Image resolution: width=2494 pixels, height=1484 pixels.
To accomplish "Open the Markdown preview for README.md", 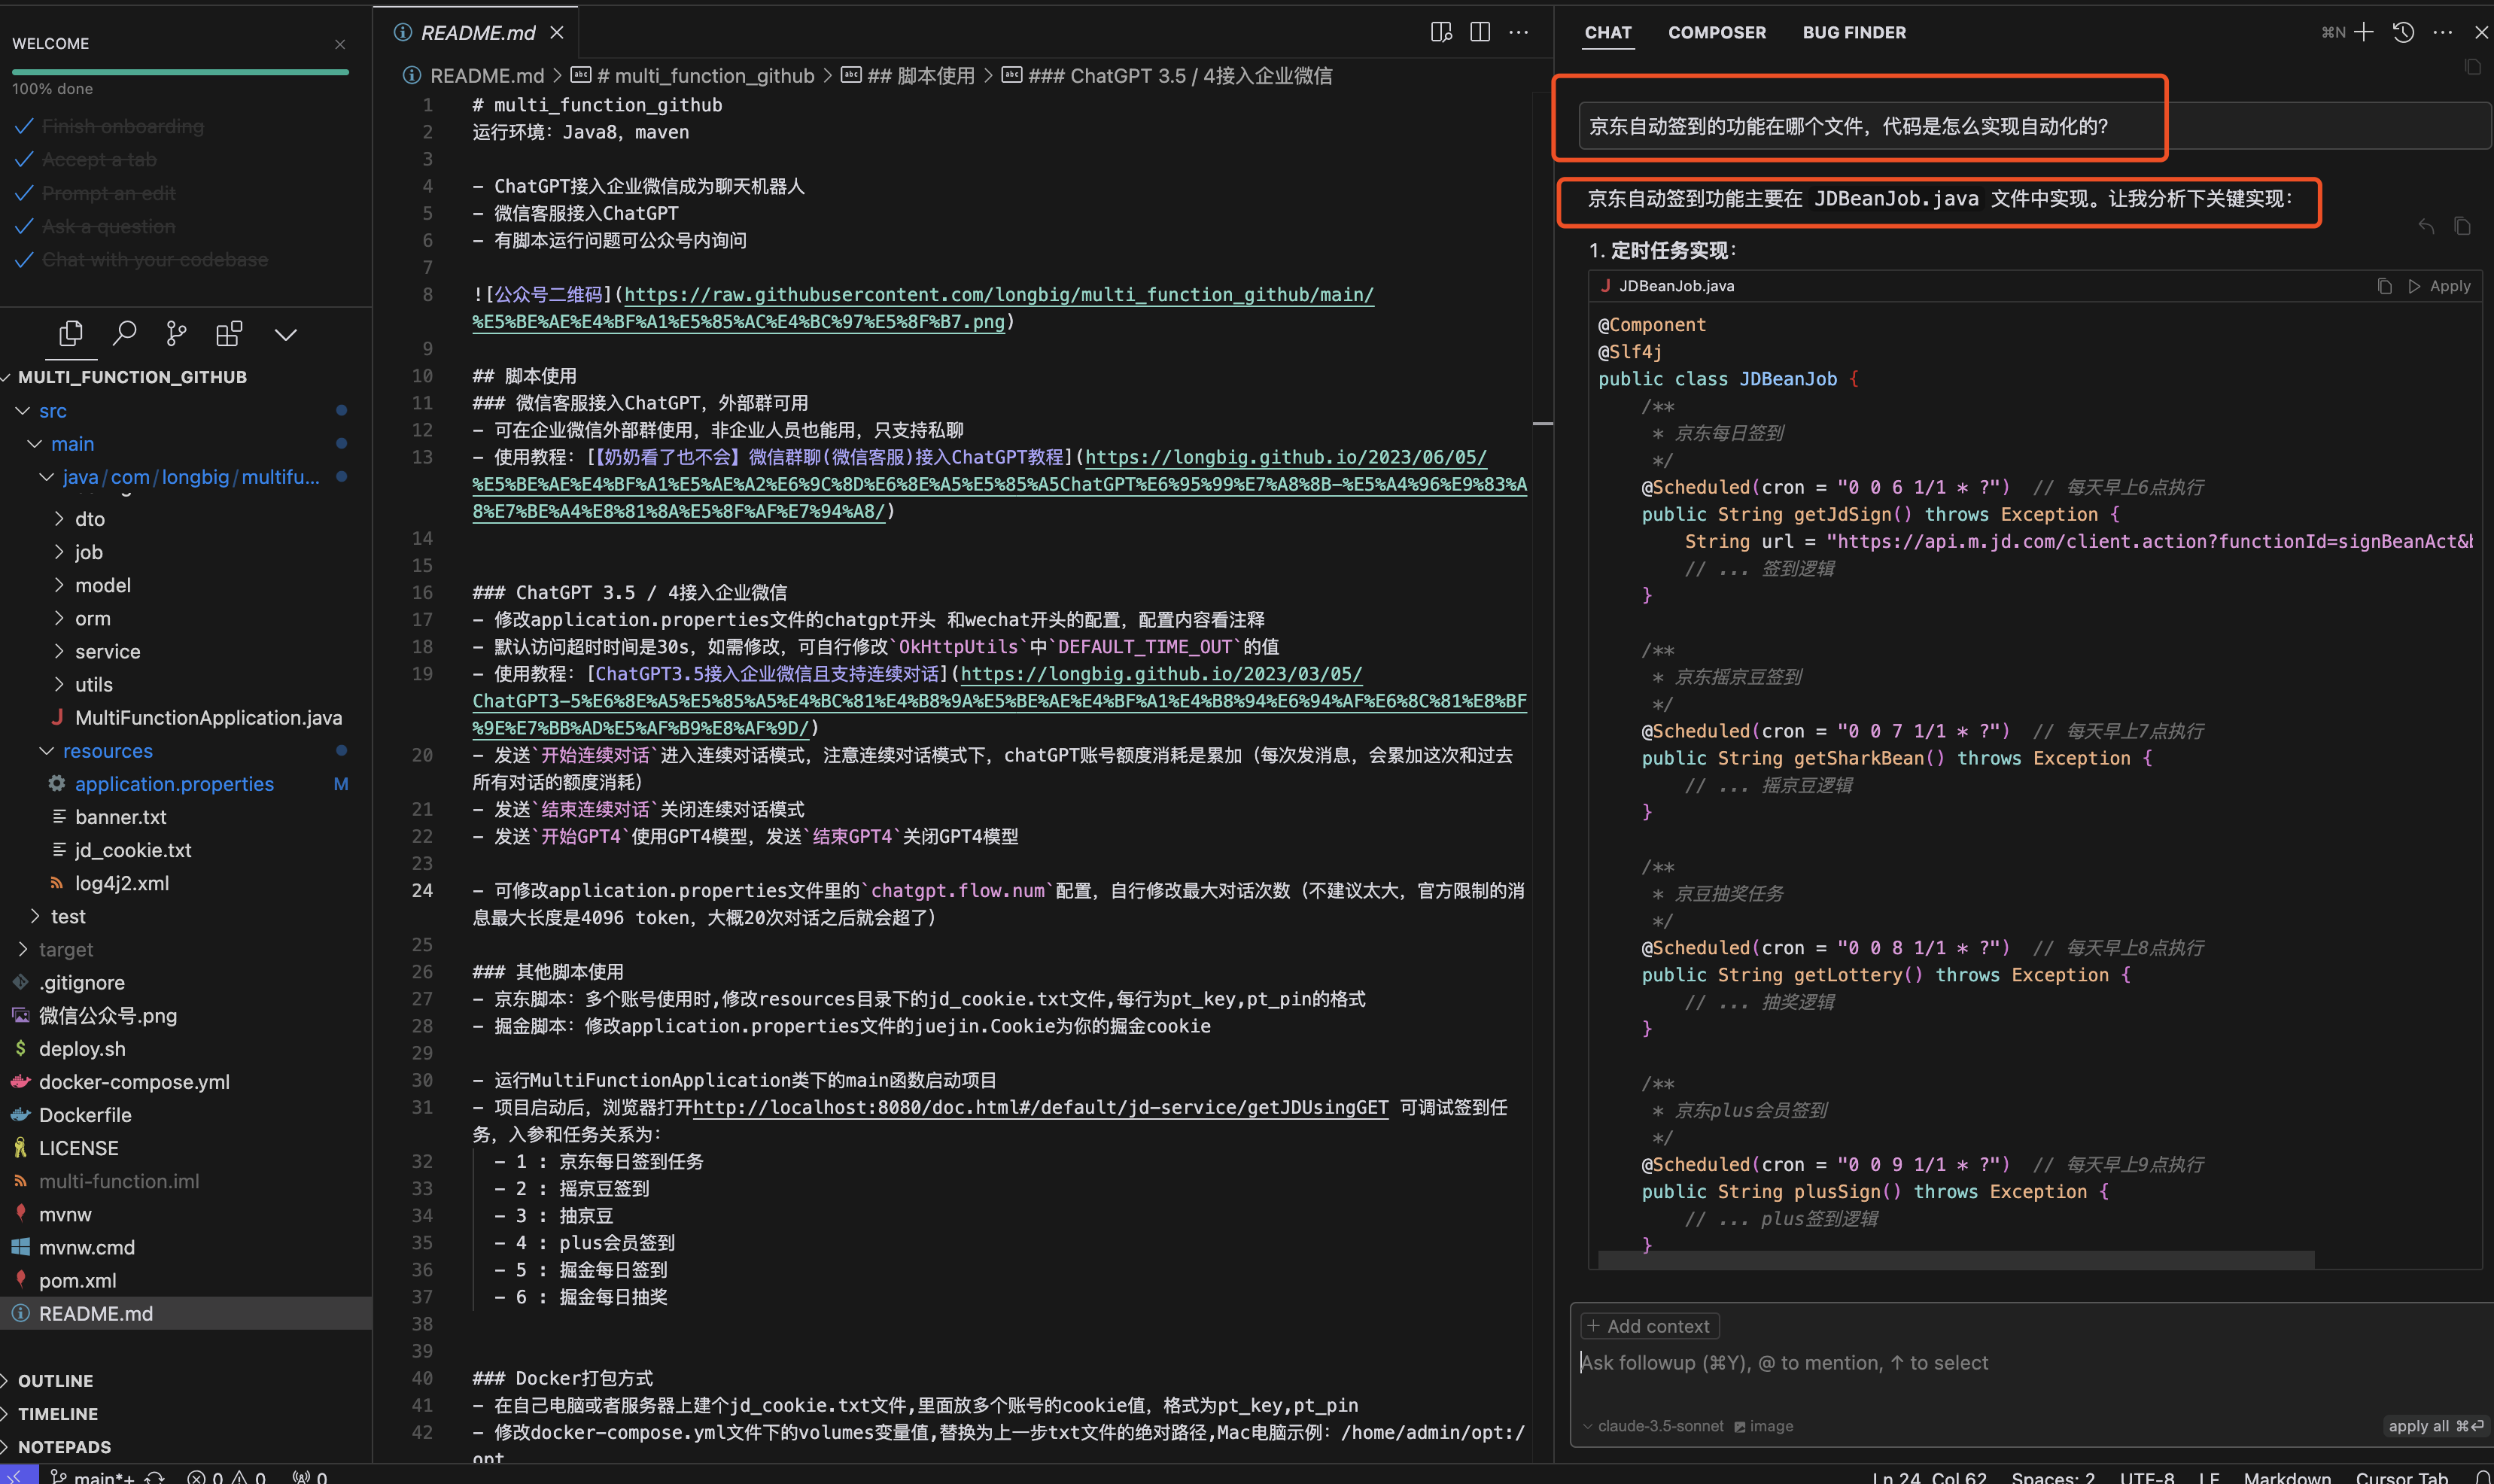I will pyautogui.click(x=1440, y=32).
